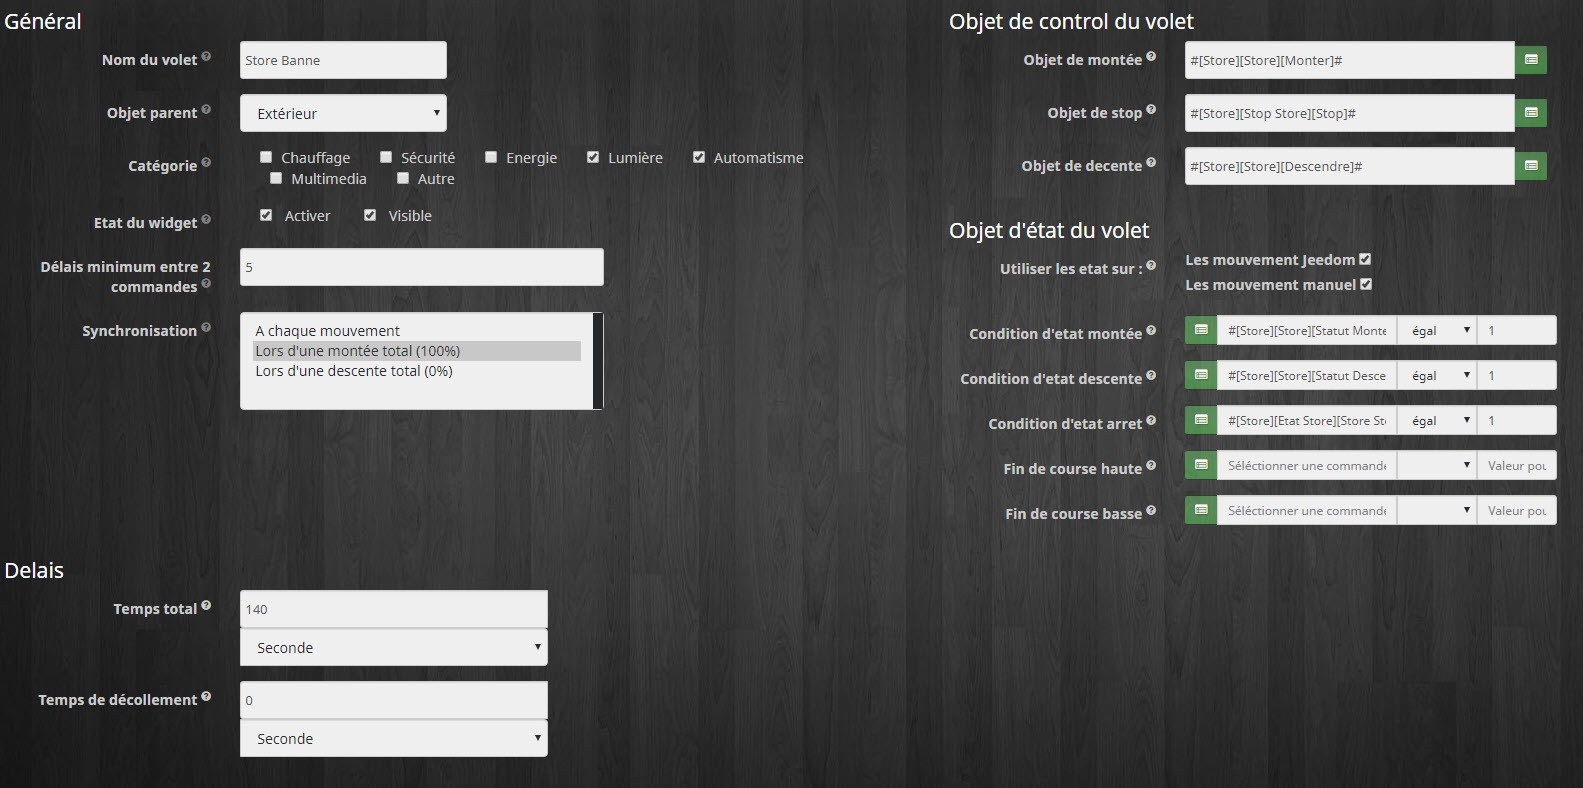The height and width of the screenshot is (788, 1583).
Task: Open command picker for Objet de decente
Action: (x=1531, y=166)
